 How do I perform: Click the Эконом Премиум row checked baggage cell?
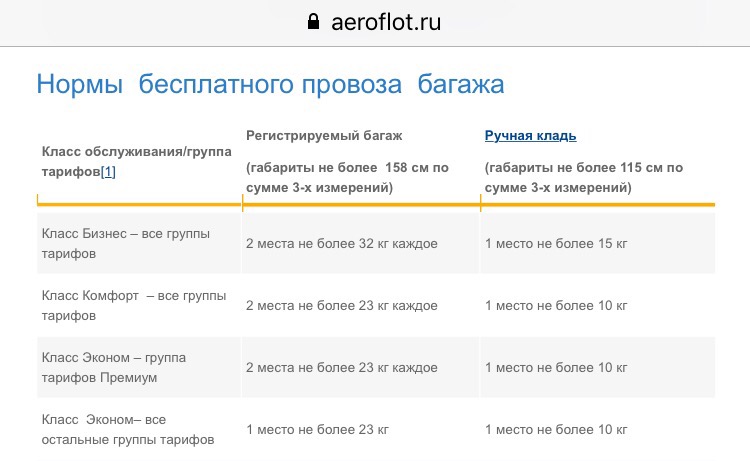[342, 368]
